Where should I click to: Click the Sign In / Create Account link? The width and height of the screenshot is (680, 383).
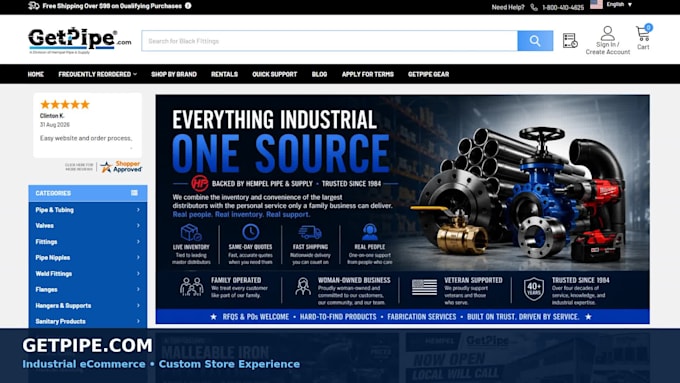(608, 48)
